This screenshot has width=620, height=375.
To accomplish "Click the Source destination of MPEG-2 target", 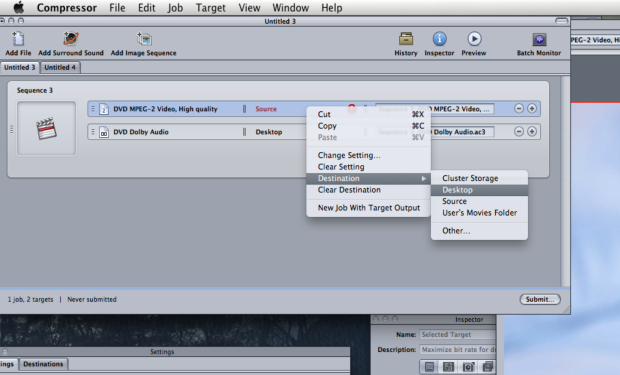I will pos(266,109).
